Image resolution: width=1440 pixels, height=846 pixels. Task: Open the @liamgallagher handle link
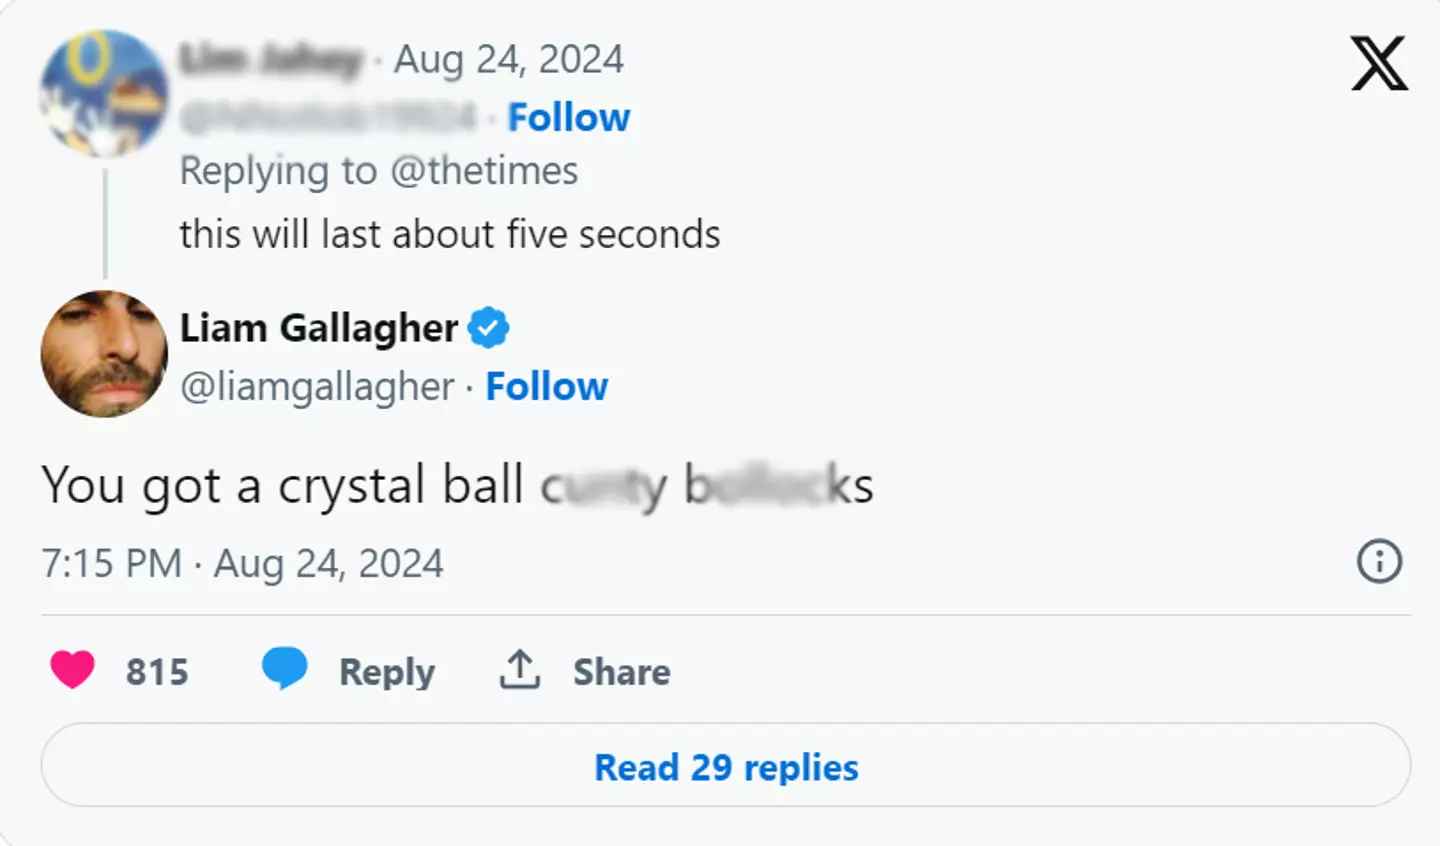317,386
